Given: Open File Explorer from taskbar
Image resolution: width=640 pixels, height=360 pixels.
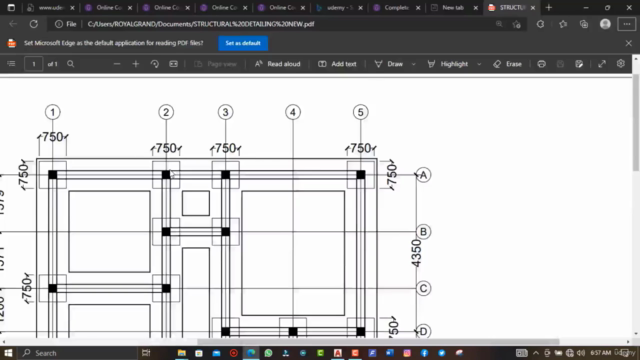Looking at the screenshot, I should [182, 353].
